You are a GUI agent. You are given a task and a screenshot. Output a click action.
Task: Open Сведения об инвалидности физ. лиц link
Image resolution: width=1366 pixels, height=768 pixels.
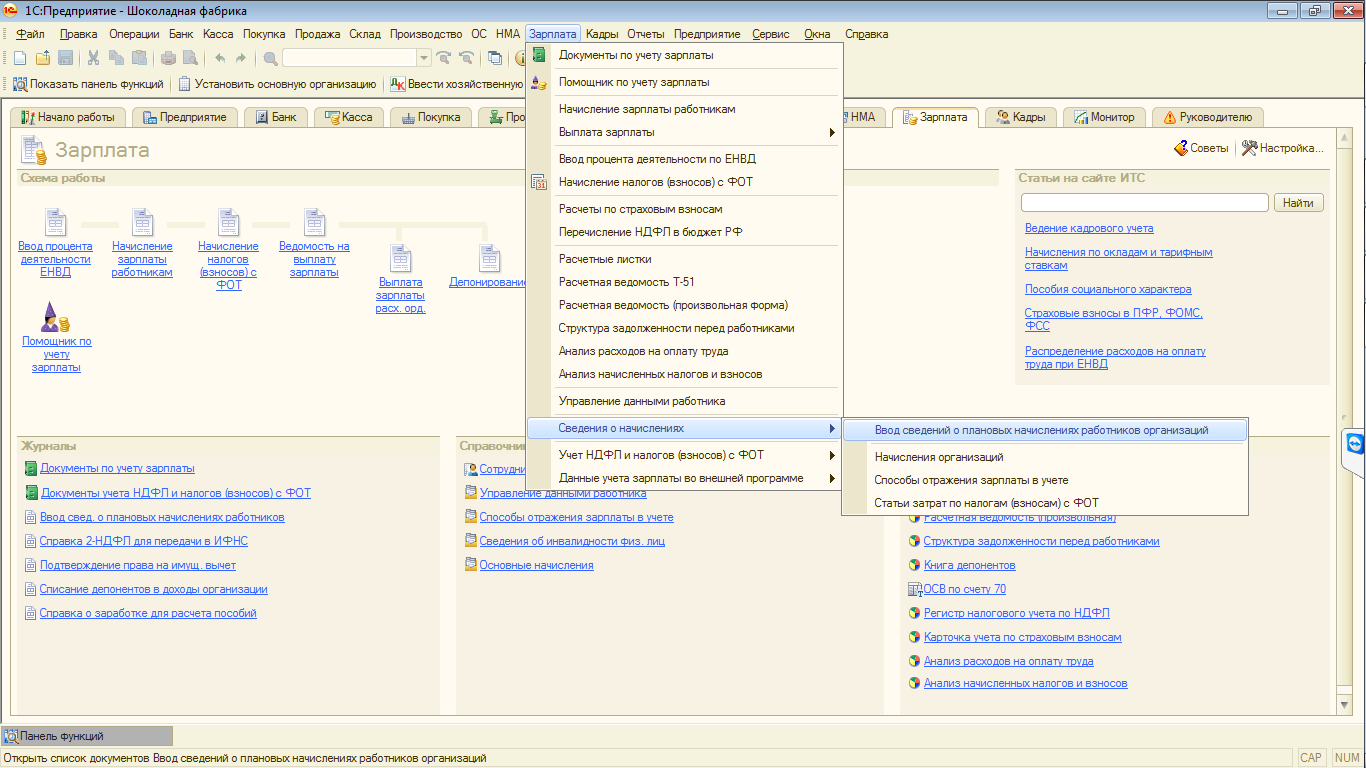click(572, 541)
